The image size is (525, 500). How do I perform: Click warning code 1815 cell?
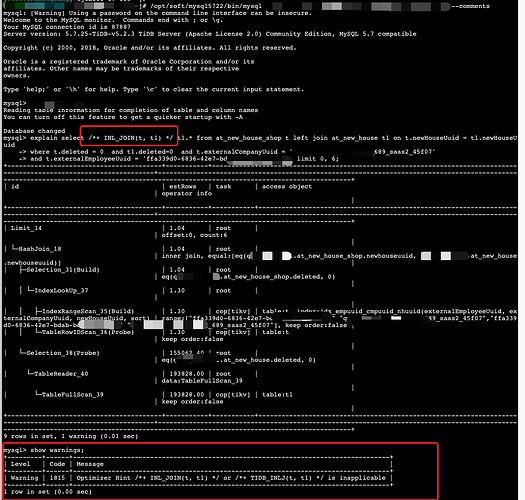[57, 478]
